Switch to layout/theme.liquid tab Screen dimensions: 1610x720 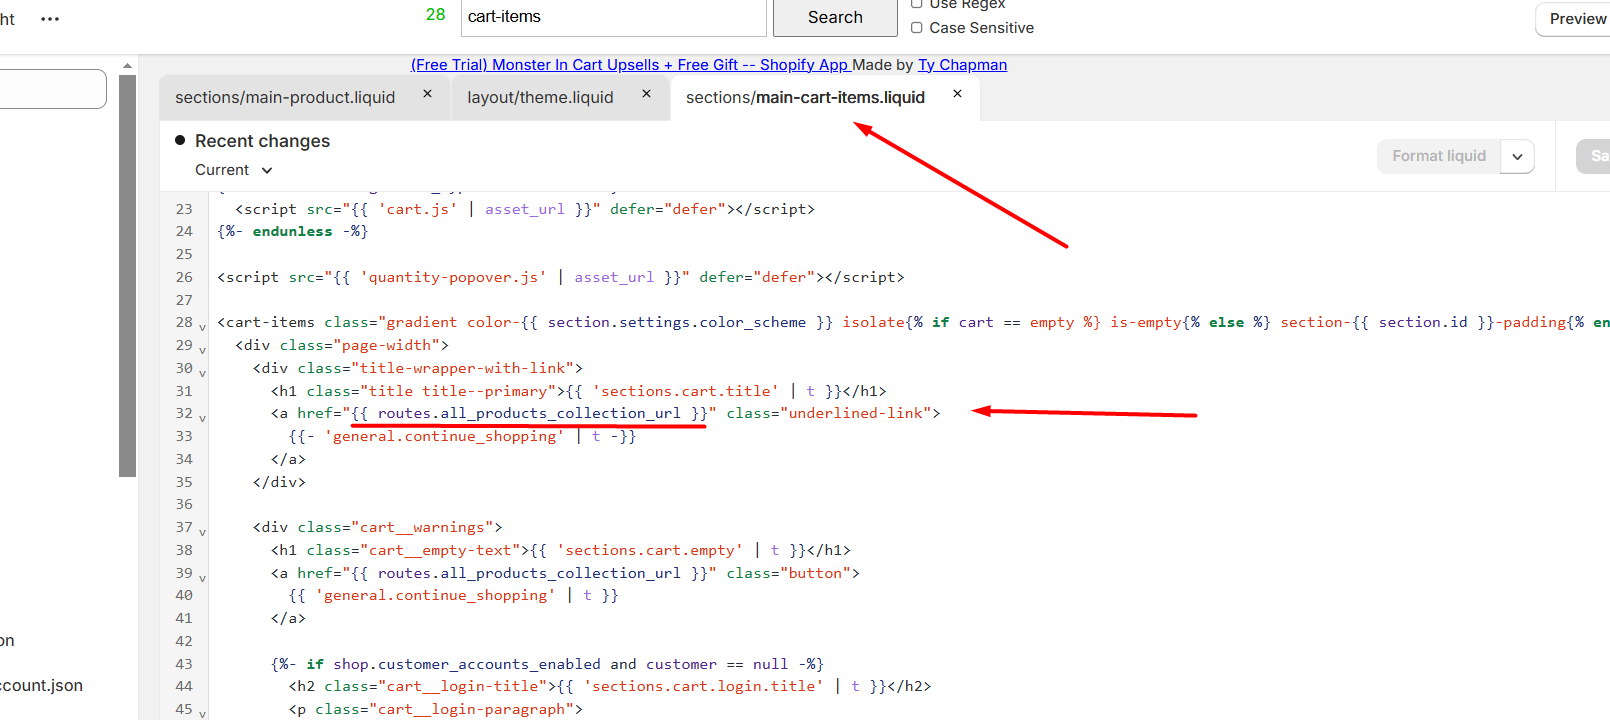[x=540, y=98]
